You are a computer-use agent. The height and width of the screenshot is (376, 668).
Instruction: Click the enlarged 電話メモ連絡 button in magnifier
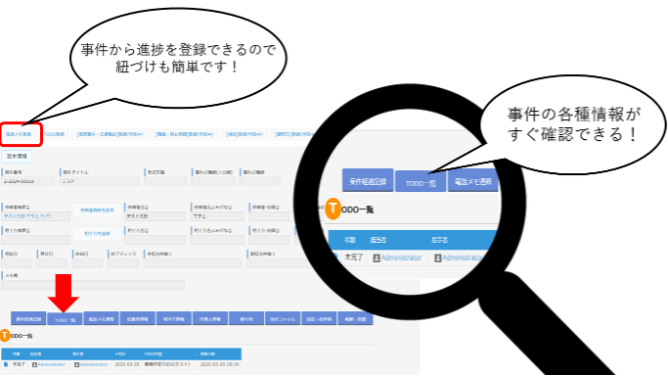coord(473,181)
